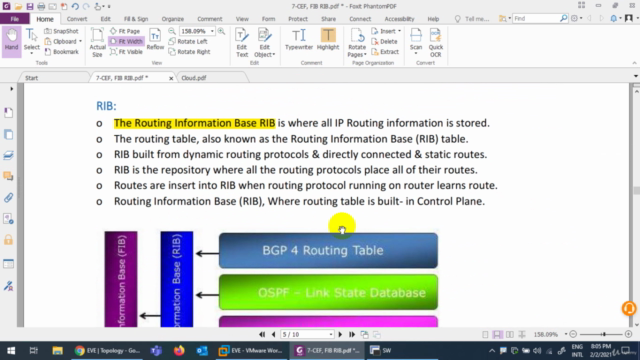Image resolution: width=640 pixels, height=360 pixels.
Task: Add a Bookmark from the ribbon
Action: [61, 52]
